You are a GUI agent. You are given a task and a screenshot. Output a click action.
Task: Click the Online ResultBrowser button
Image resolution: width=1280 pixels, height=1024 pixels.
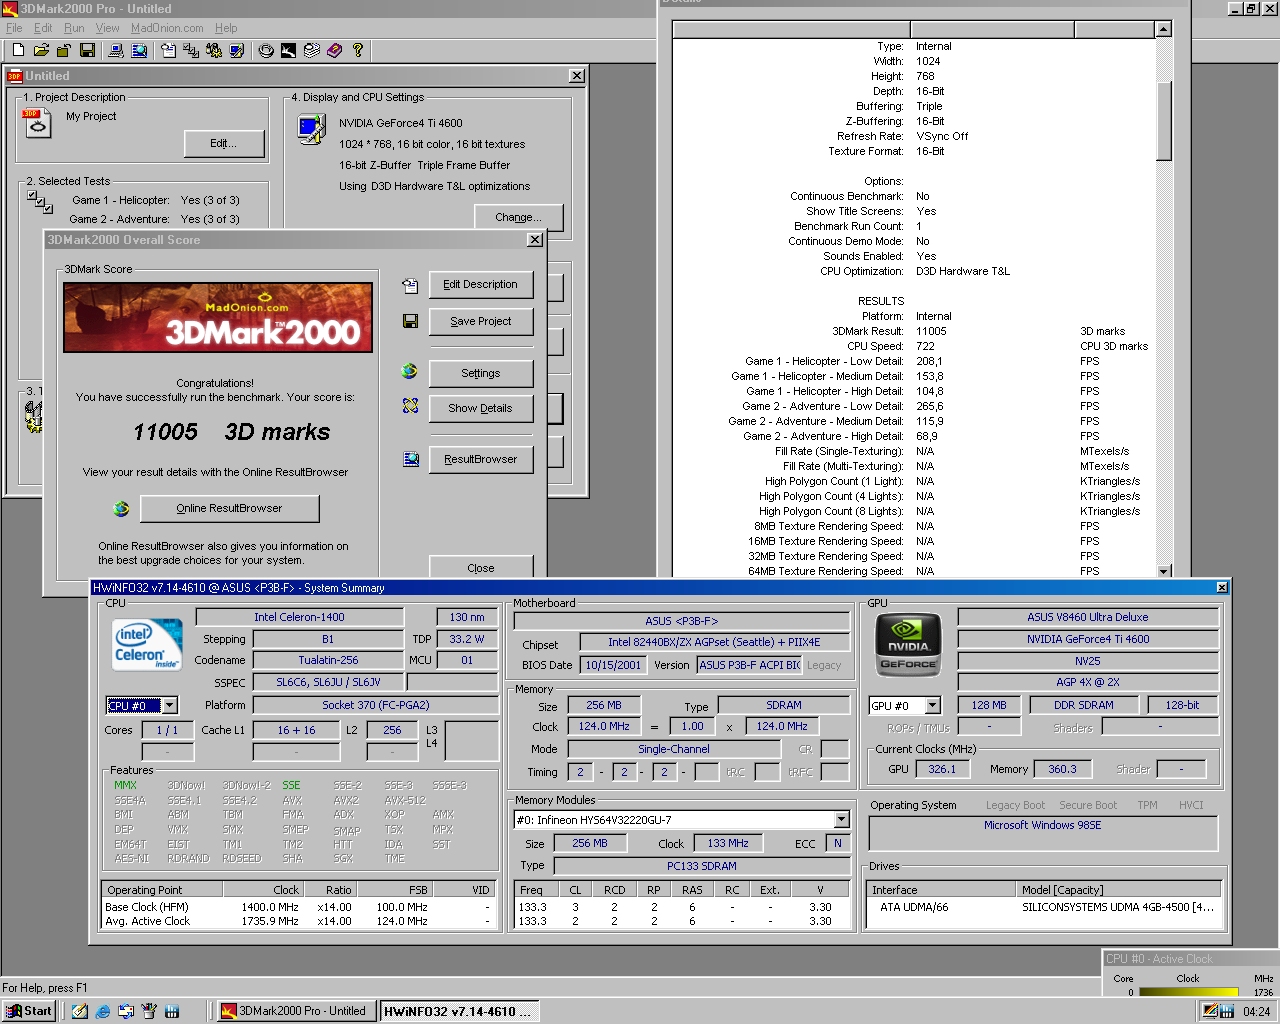(229, 508)
